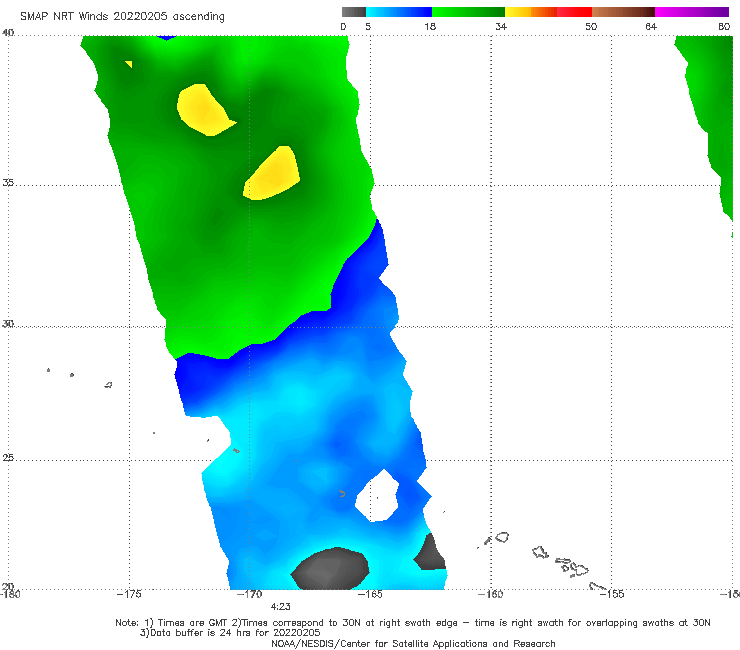Screen dimensions: 740x650
Task: Click the color bar label '34'
Action: pos(501,27)
